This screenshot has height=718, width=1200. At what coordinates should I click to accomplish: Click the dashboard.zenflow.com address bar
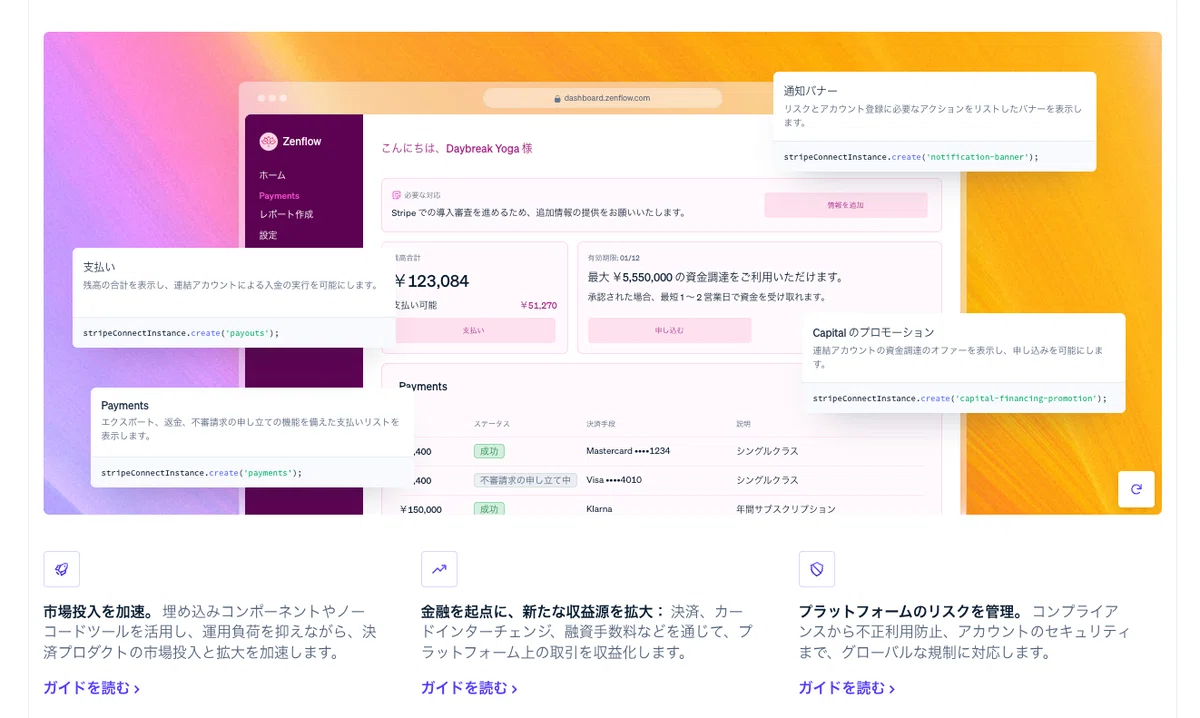coord(602,98)
